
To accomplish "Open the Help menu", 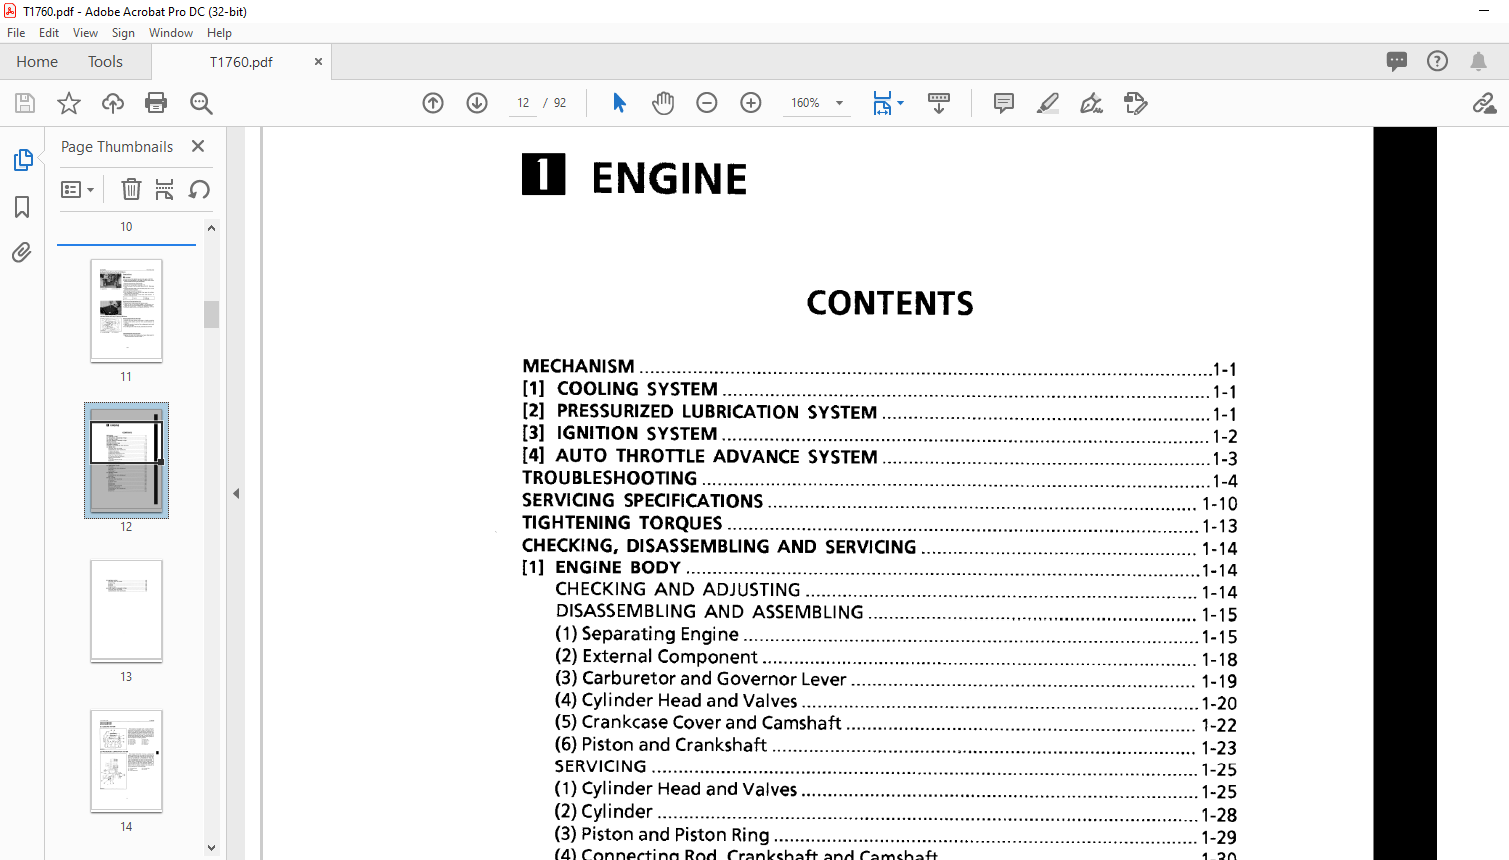I will (x=219, y=33).
